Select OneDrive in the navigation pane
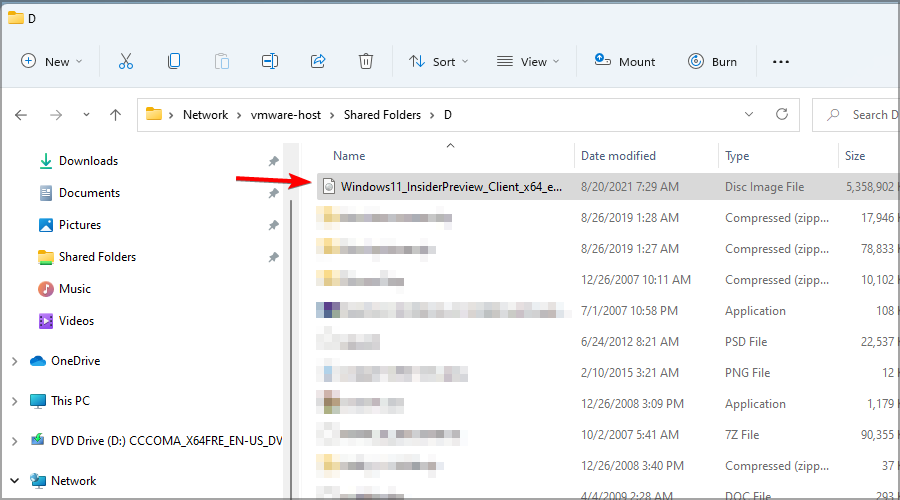 pos(75,361)
